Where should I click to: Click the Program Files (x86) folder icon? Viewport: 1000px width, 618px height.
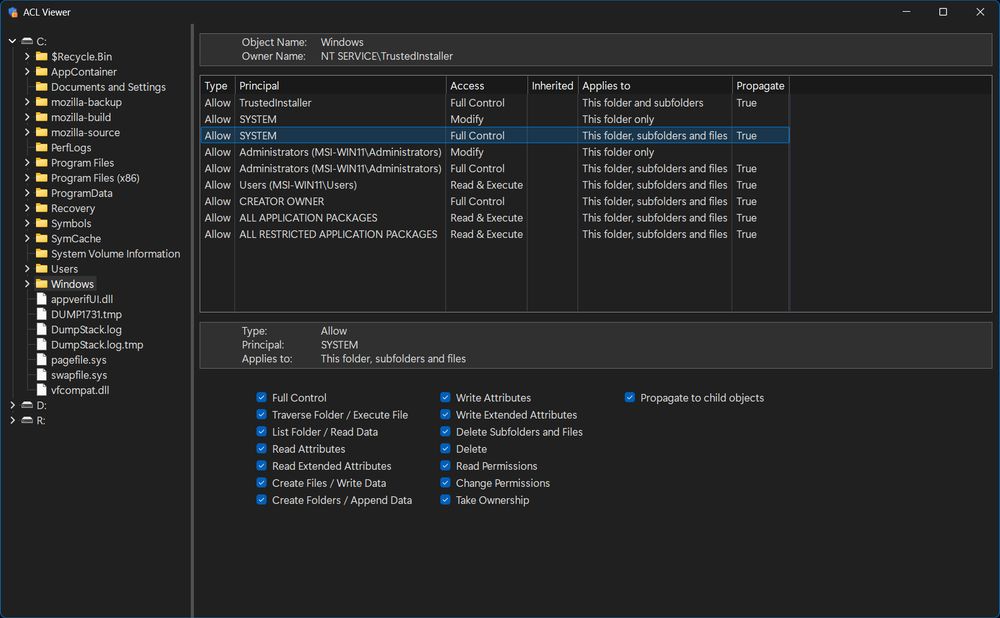click(x=41, y=178)
